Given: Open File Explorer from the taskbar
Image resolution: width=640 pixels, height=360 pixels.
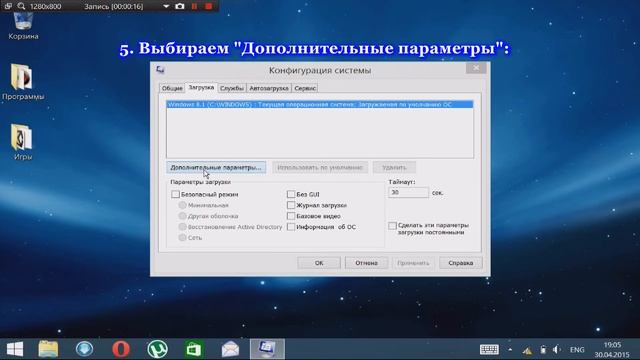Looking at the screenshot, I should coord(48,349).
